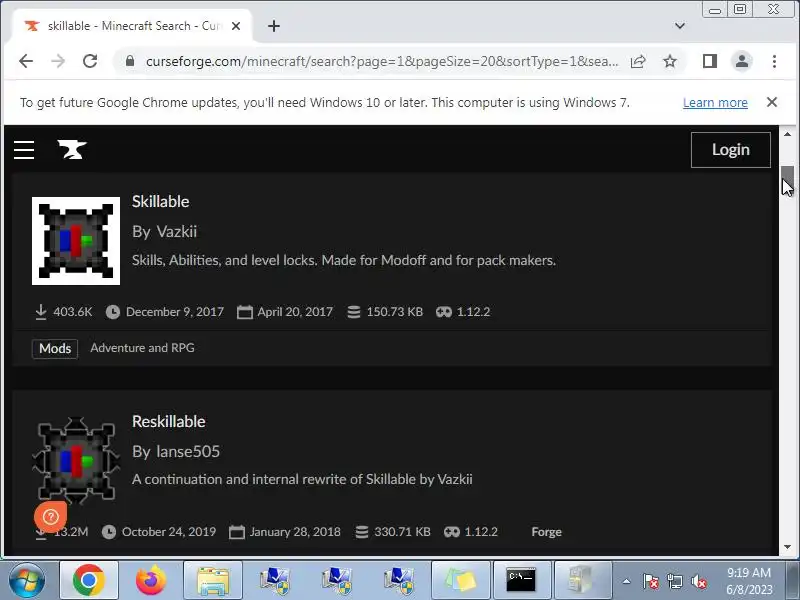Click Skillable file size icon
800x600 pixels.
[x=354, y=312]
